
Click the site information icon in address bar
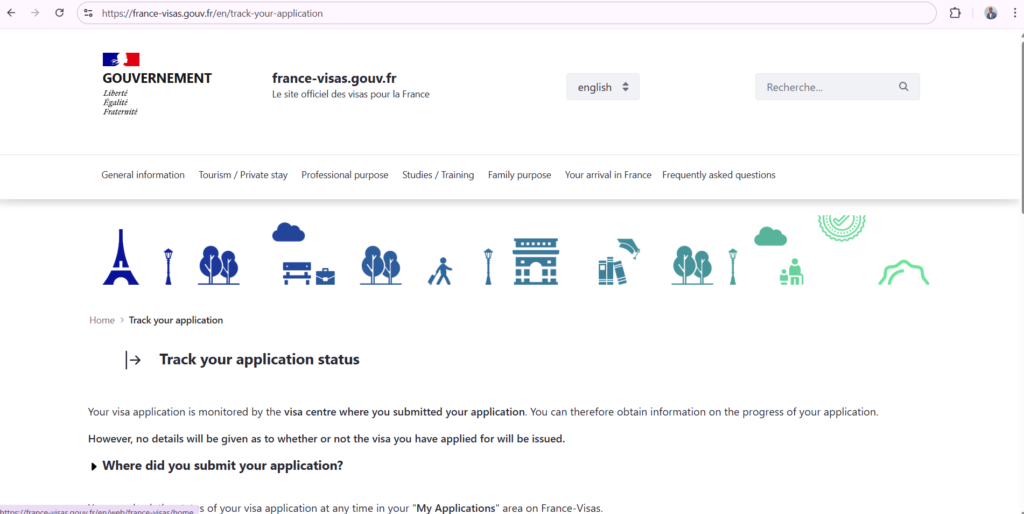point(88,13)
